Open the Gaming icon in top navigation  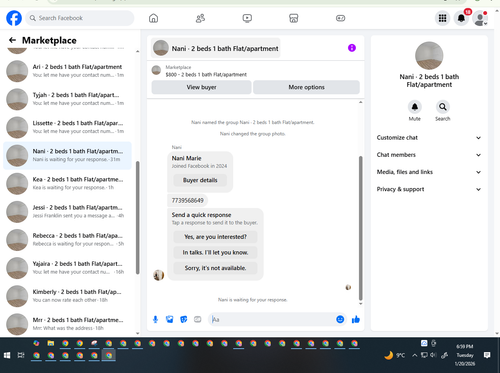340,18
